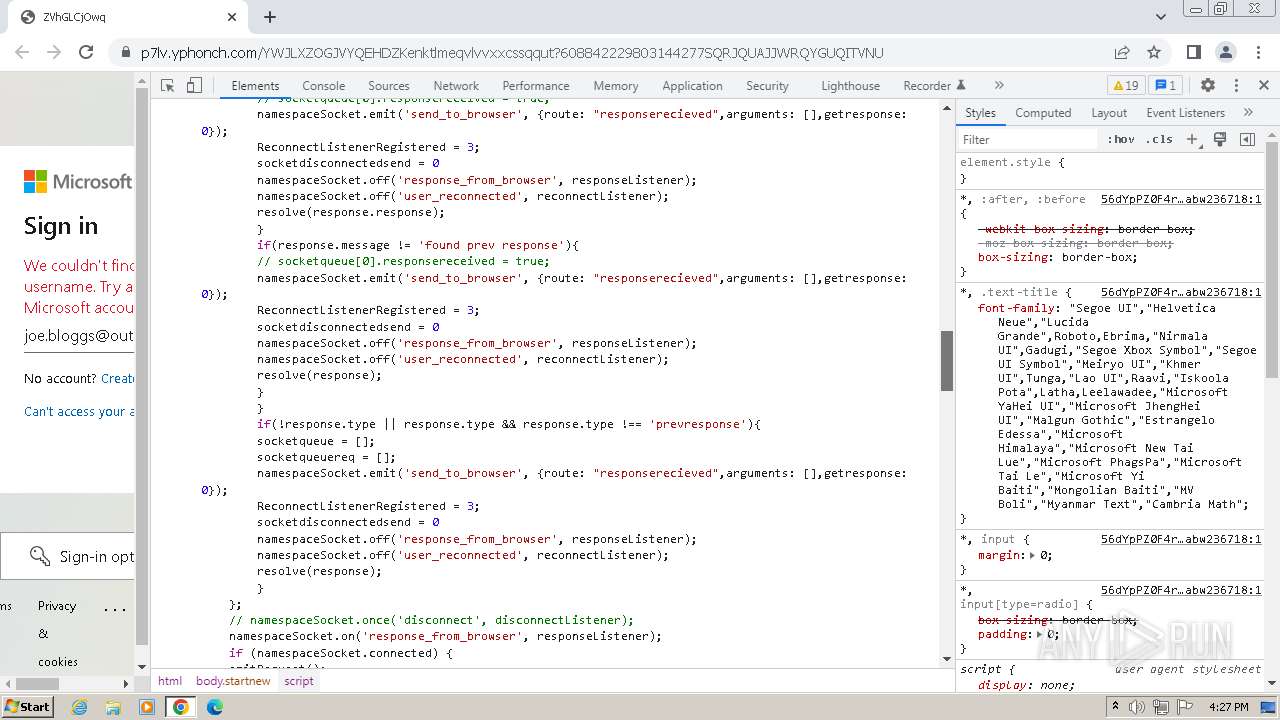Click the Styles Filter input field
1280x720 pixels.
point(1028,140)
